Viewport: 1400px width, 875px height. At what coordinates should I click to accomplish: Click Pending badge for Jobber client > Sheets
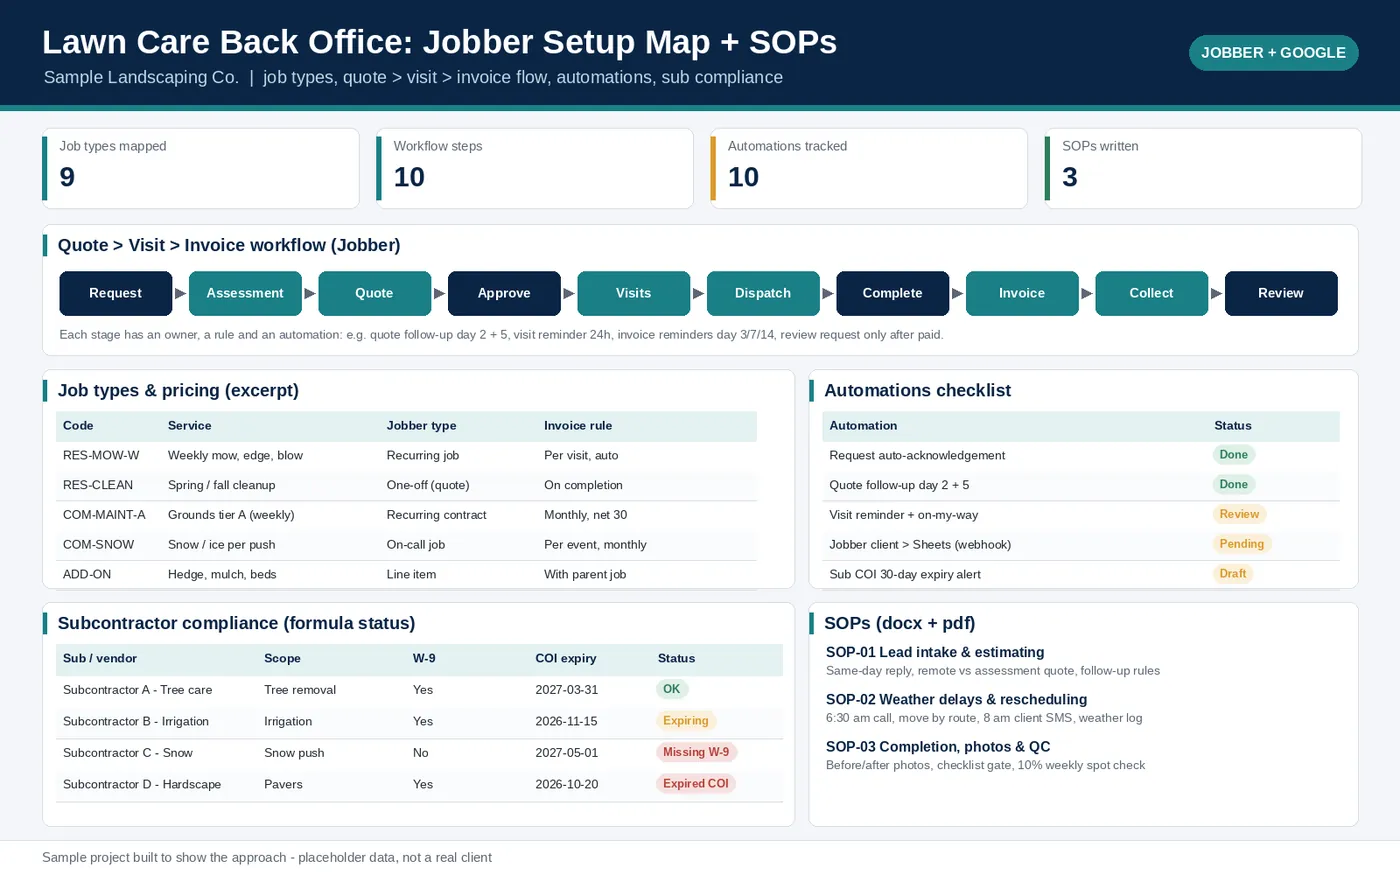click(x=1242, y=544)
